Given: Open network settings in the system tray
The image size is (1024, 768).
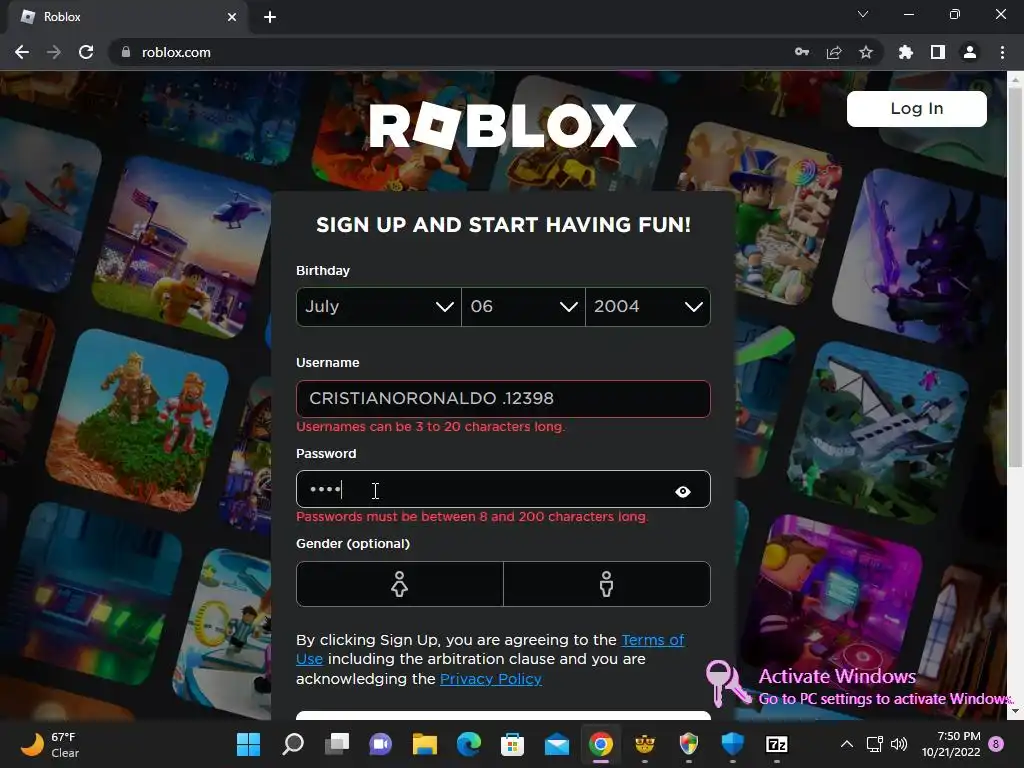Looking at the screenshot, I should click(874, 744).
